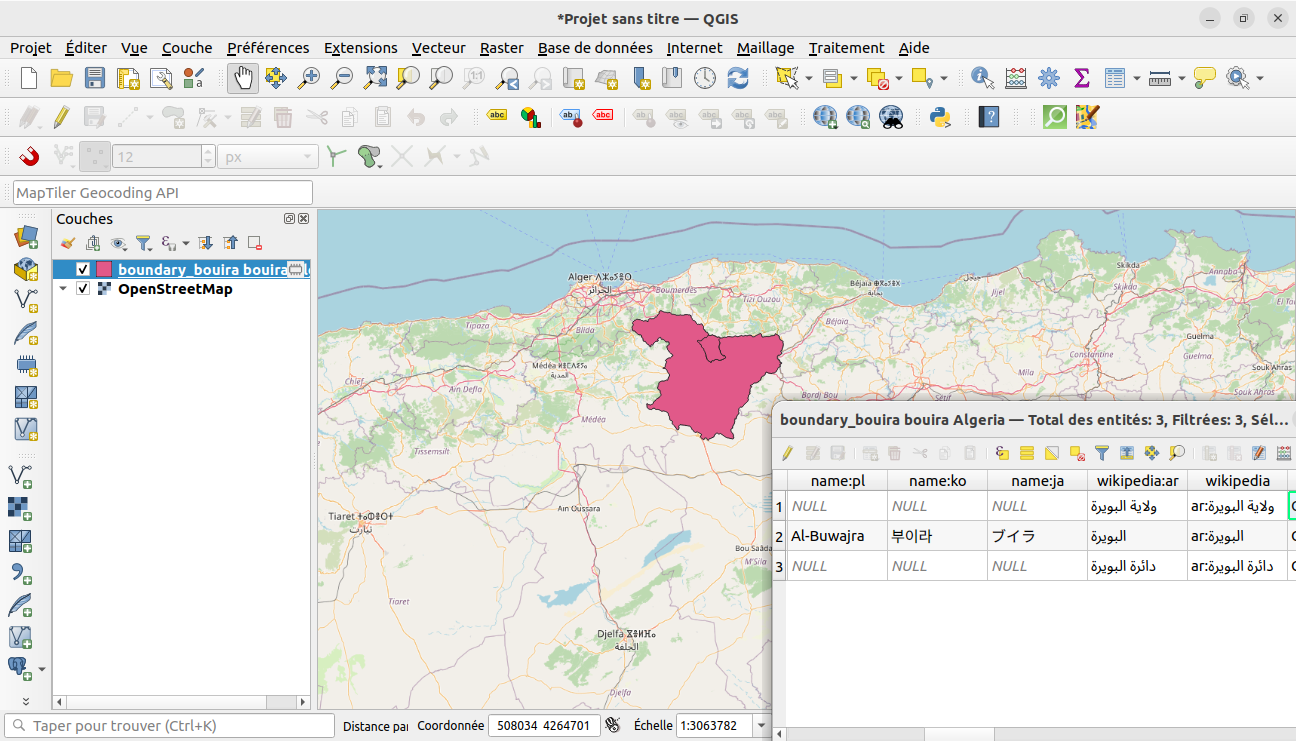Toggle editing pencil in attribute table toolbar
Viewport: 1296px width, 741px height.
coord(788,453)
